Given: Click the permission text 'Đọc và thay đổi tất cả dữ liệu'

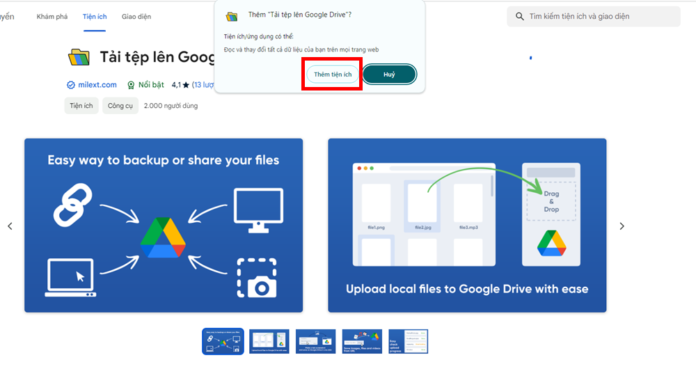Looking at the screenshot, I should coord(301,50).
